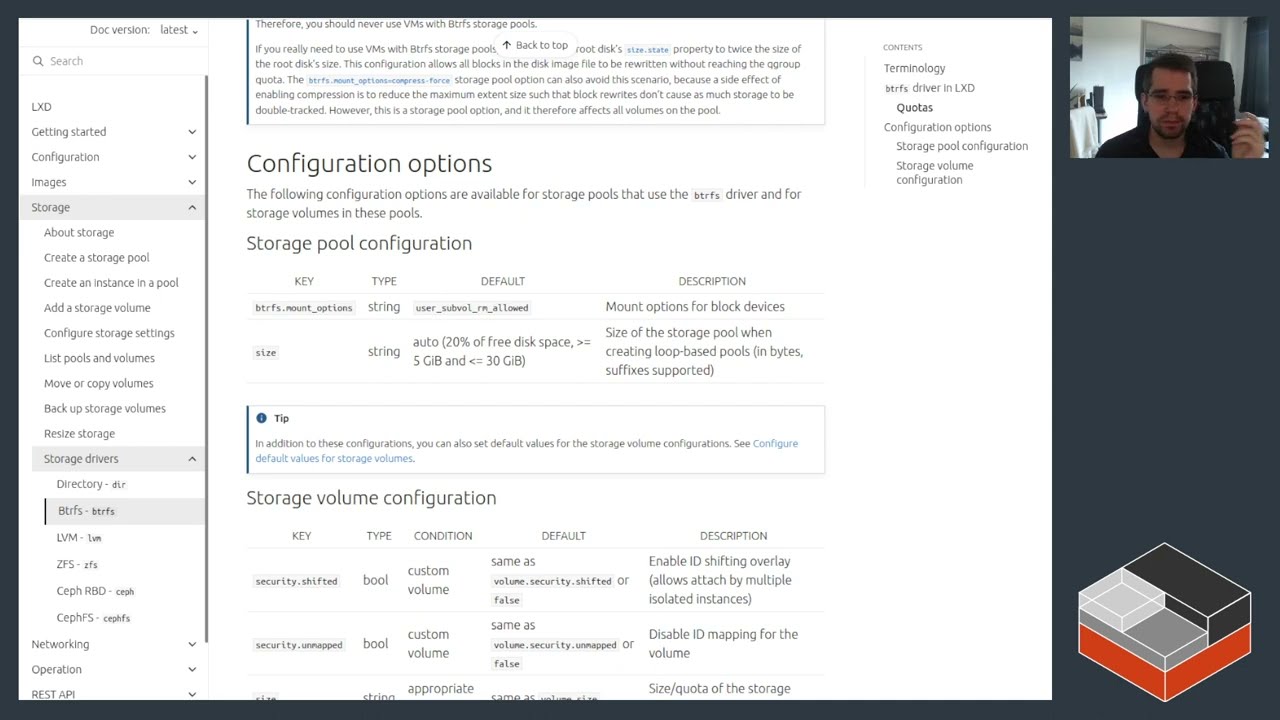Screen dimensions: 1280x720
Task: Click the search magnifier icon
Action: [x=37, y=61]
